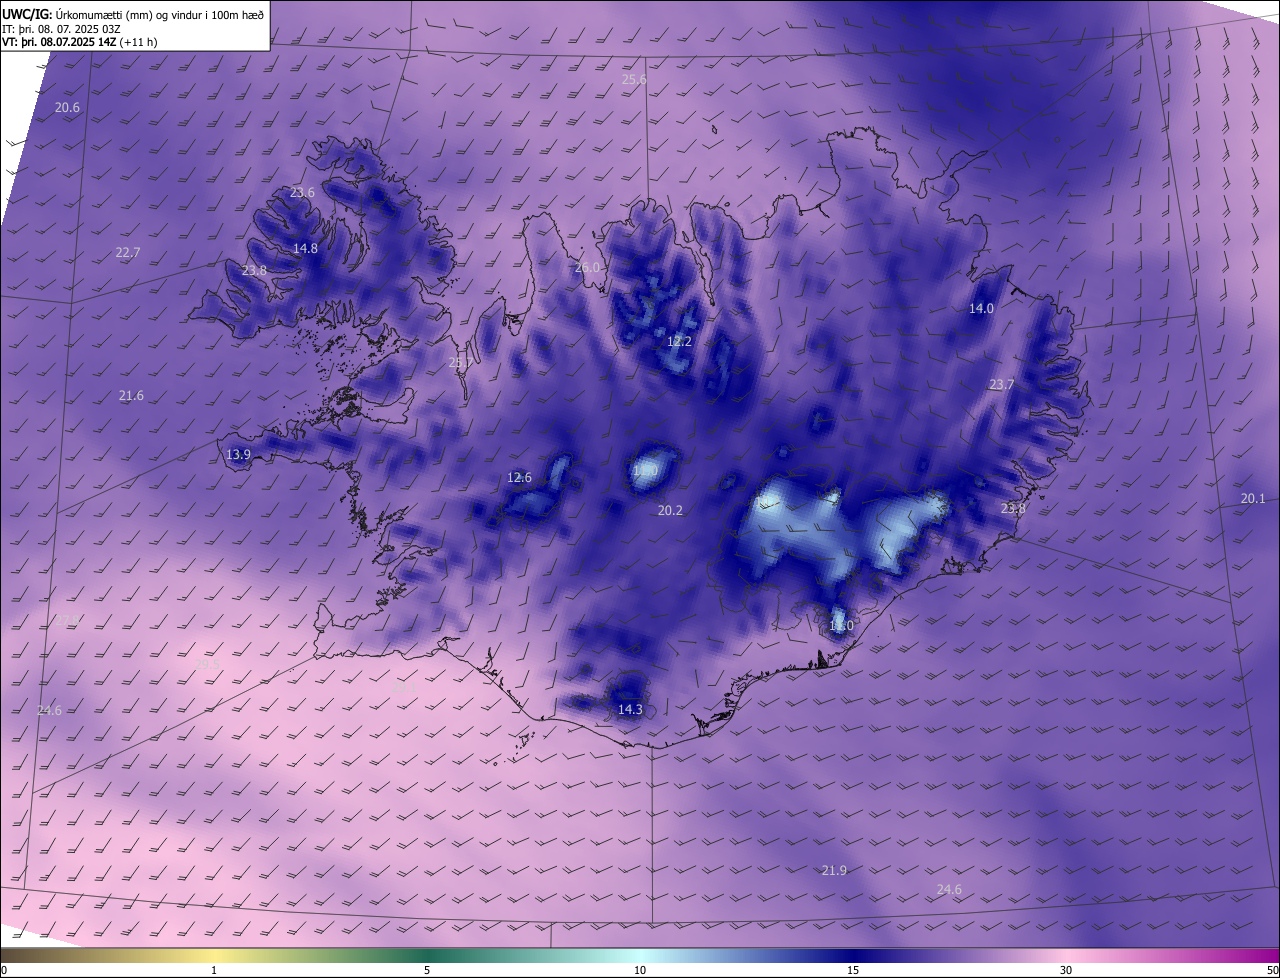1280x978 pixels.
Task: Click the UWC/IG map title line
Action: click(x=134, y=13)
